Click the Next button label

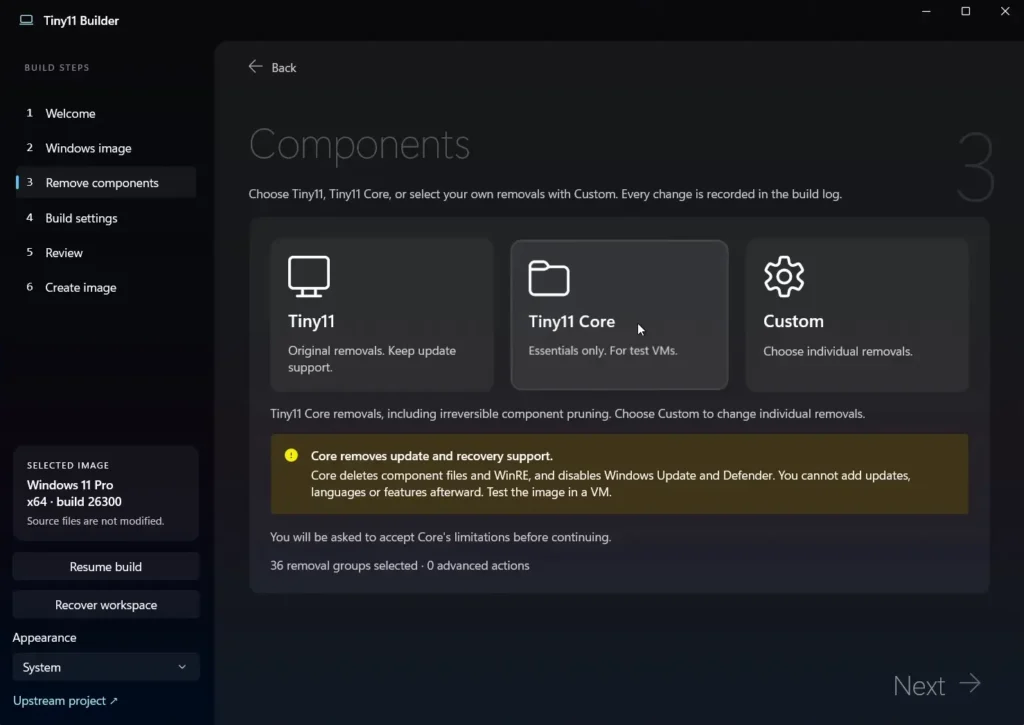click(x=919, y=686)
